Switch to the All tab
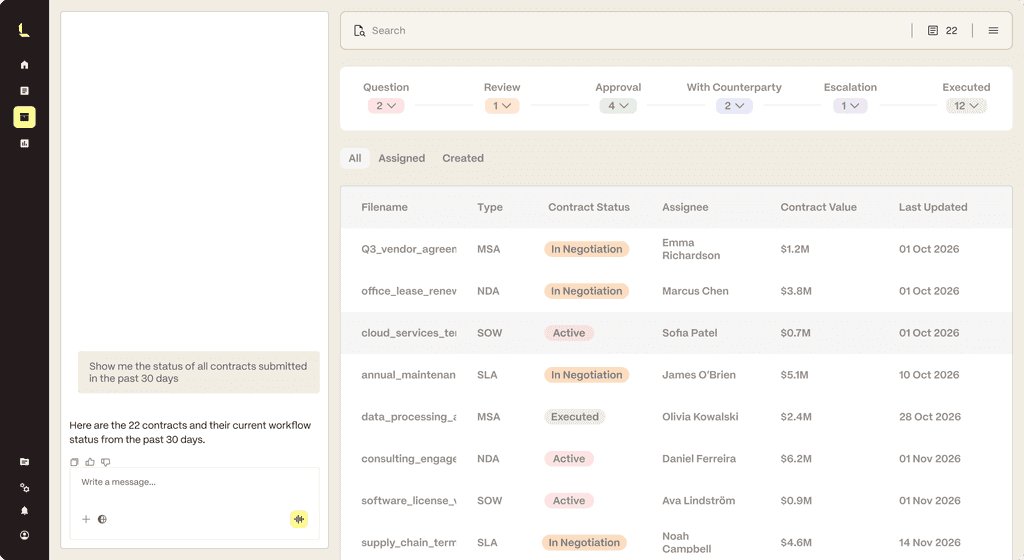This screenshot has height=560, width=1024. (x=355, y=158)
